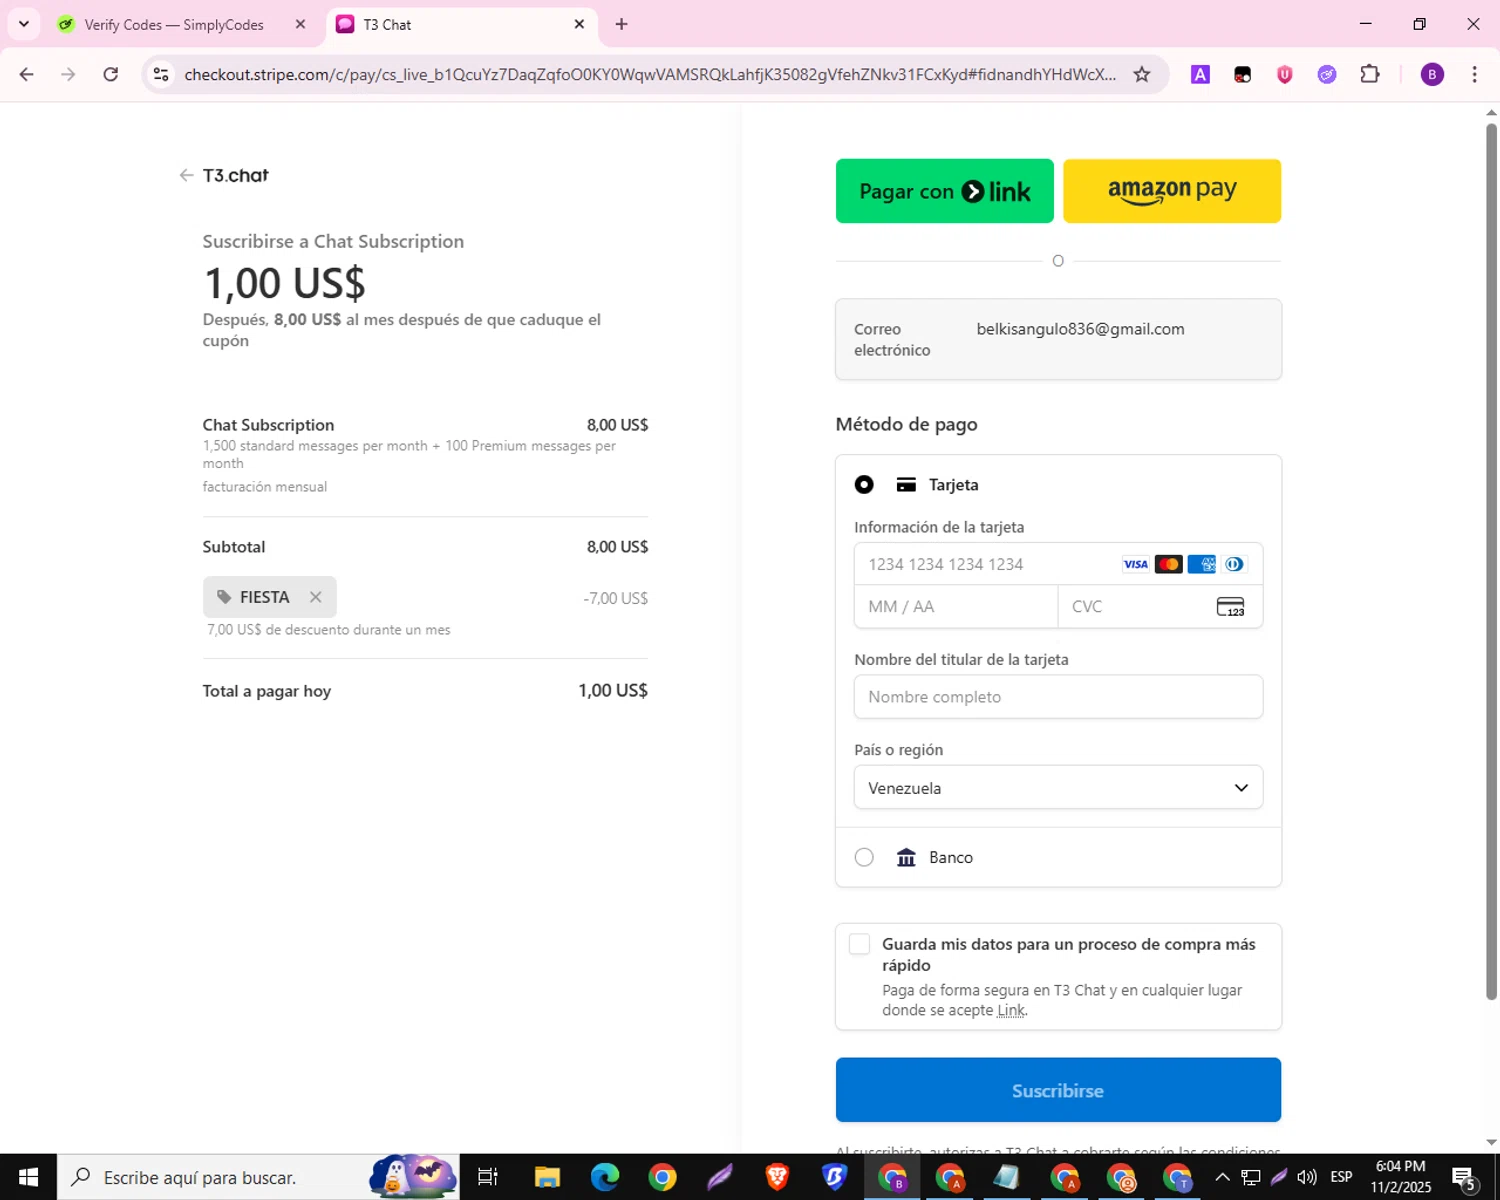Image resolution: width=1500 pixels, height=1200 pixels.
Task: Focus the cardholder full name field
Action: point(1058,697)
